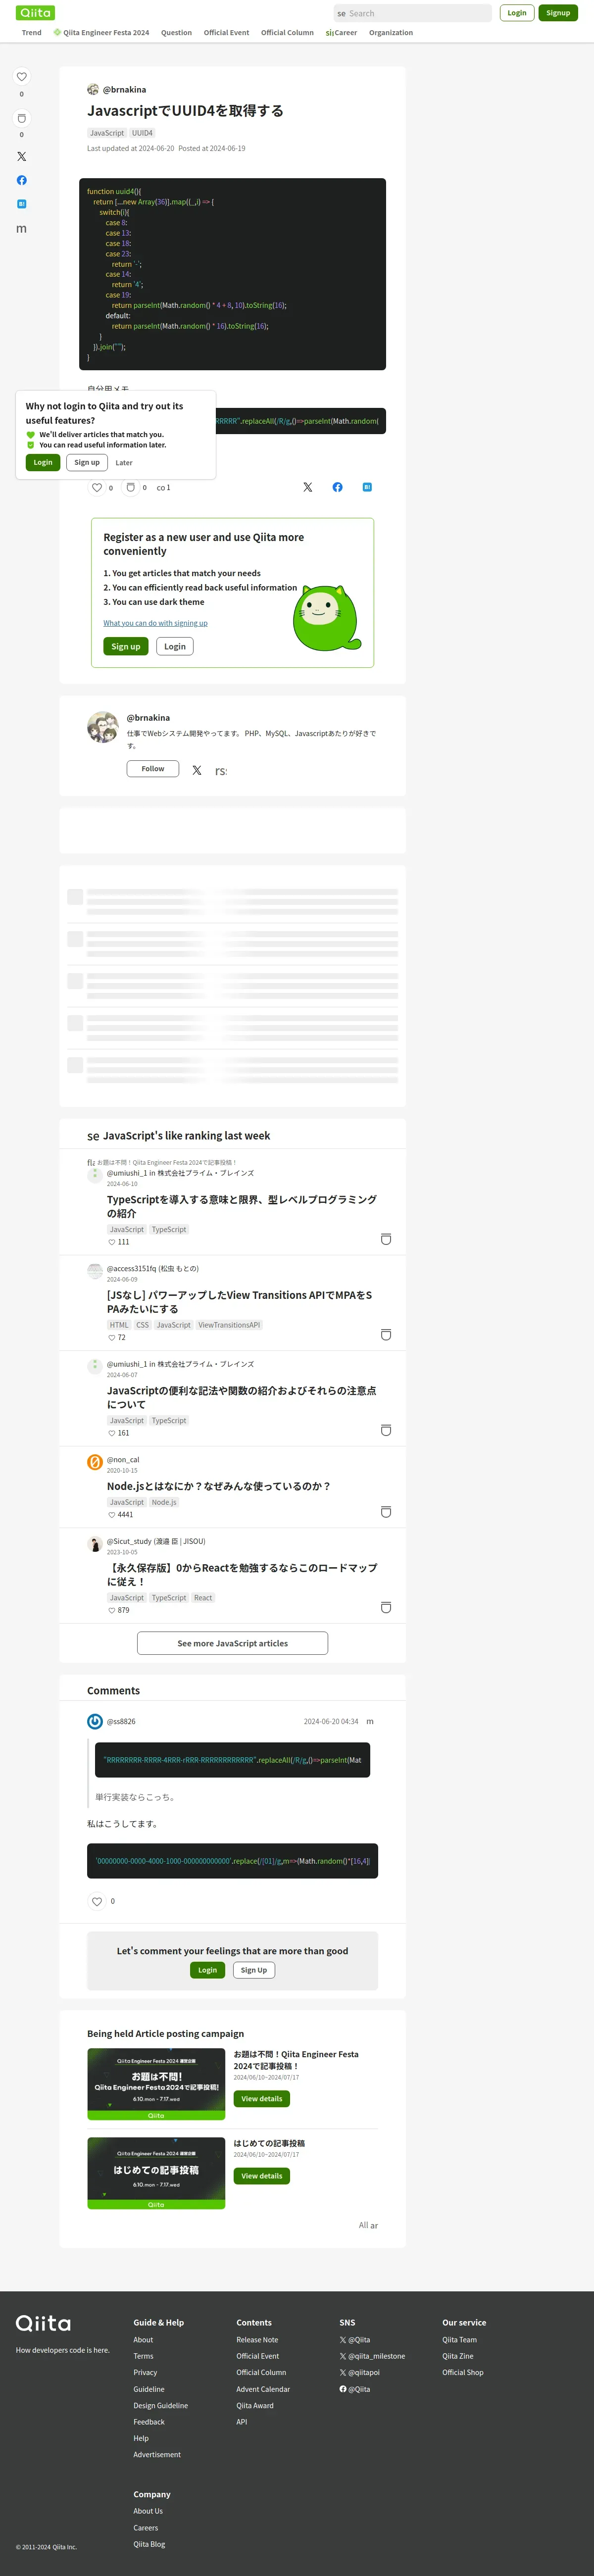Open the React tag
The width and height of the screenshot is (594, 2576).
(203, 1598)
